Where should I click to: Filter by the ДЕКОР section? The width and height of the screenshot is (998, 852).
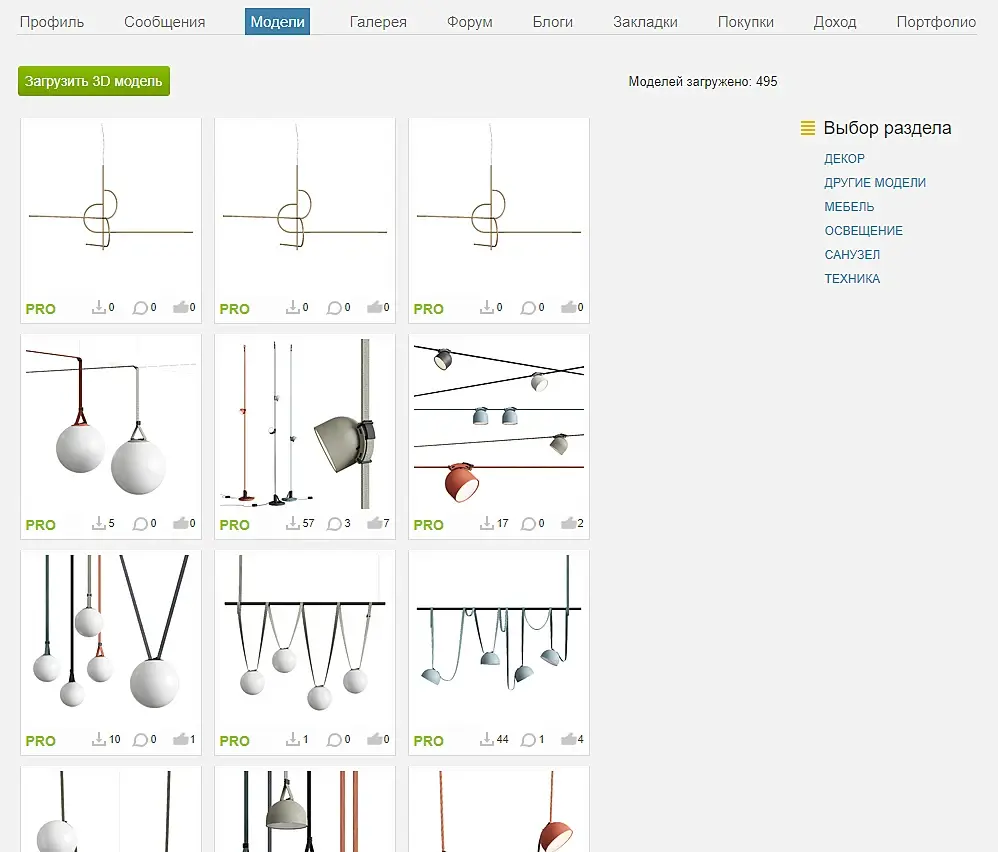click(845, 158)
